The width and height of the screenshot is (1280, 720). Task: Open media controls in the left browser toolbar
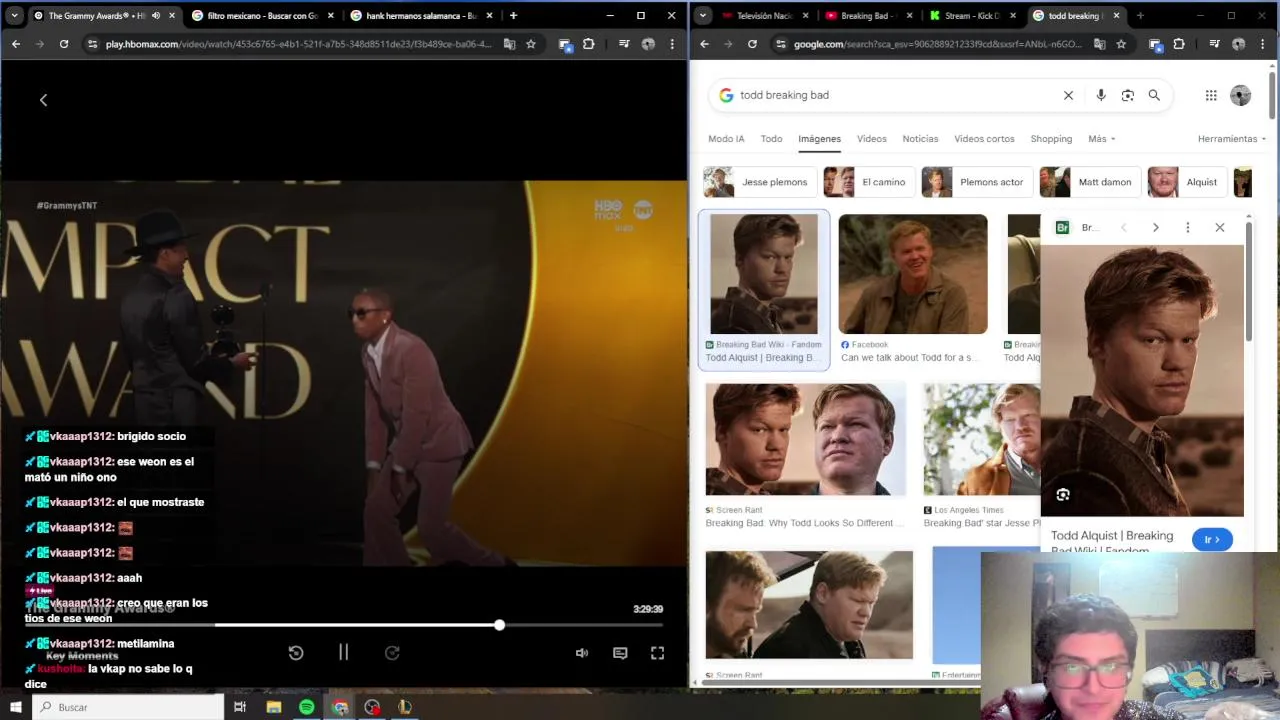(x=624, y=44)
